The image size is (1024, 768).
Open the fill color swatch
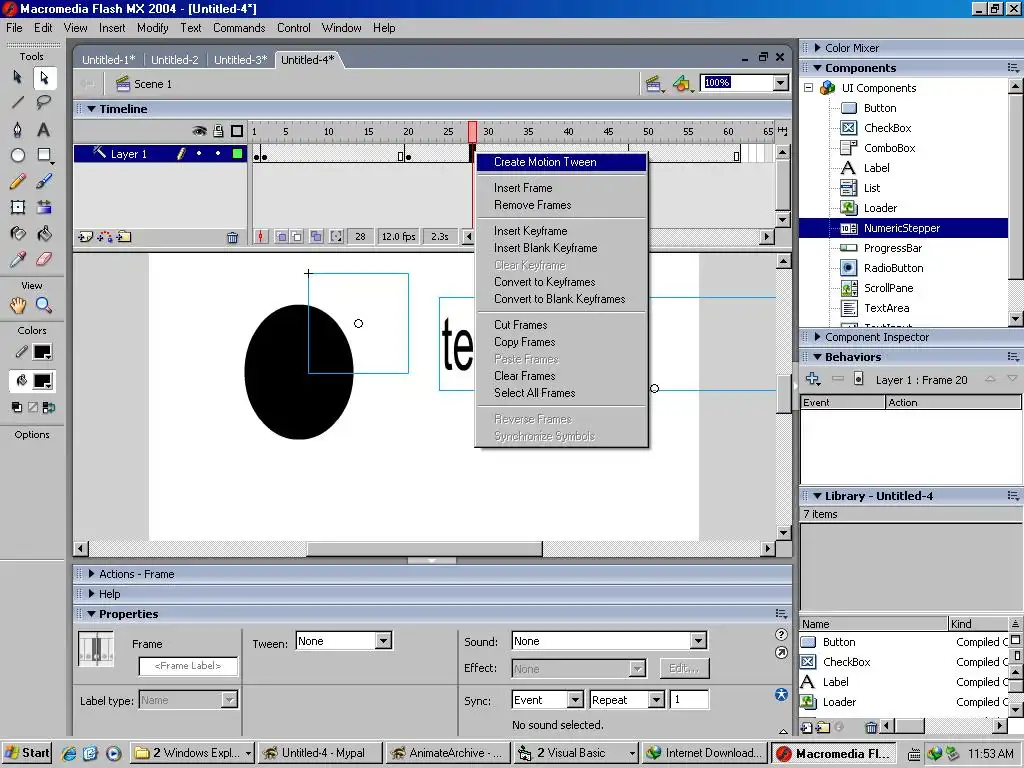coord(42,381)
